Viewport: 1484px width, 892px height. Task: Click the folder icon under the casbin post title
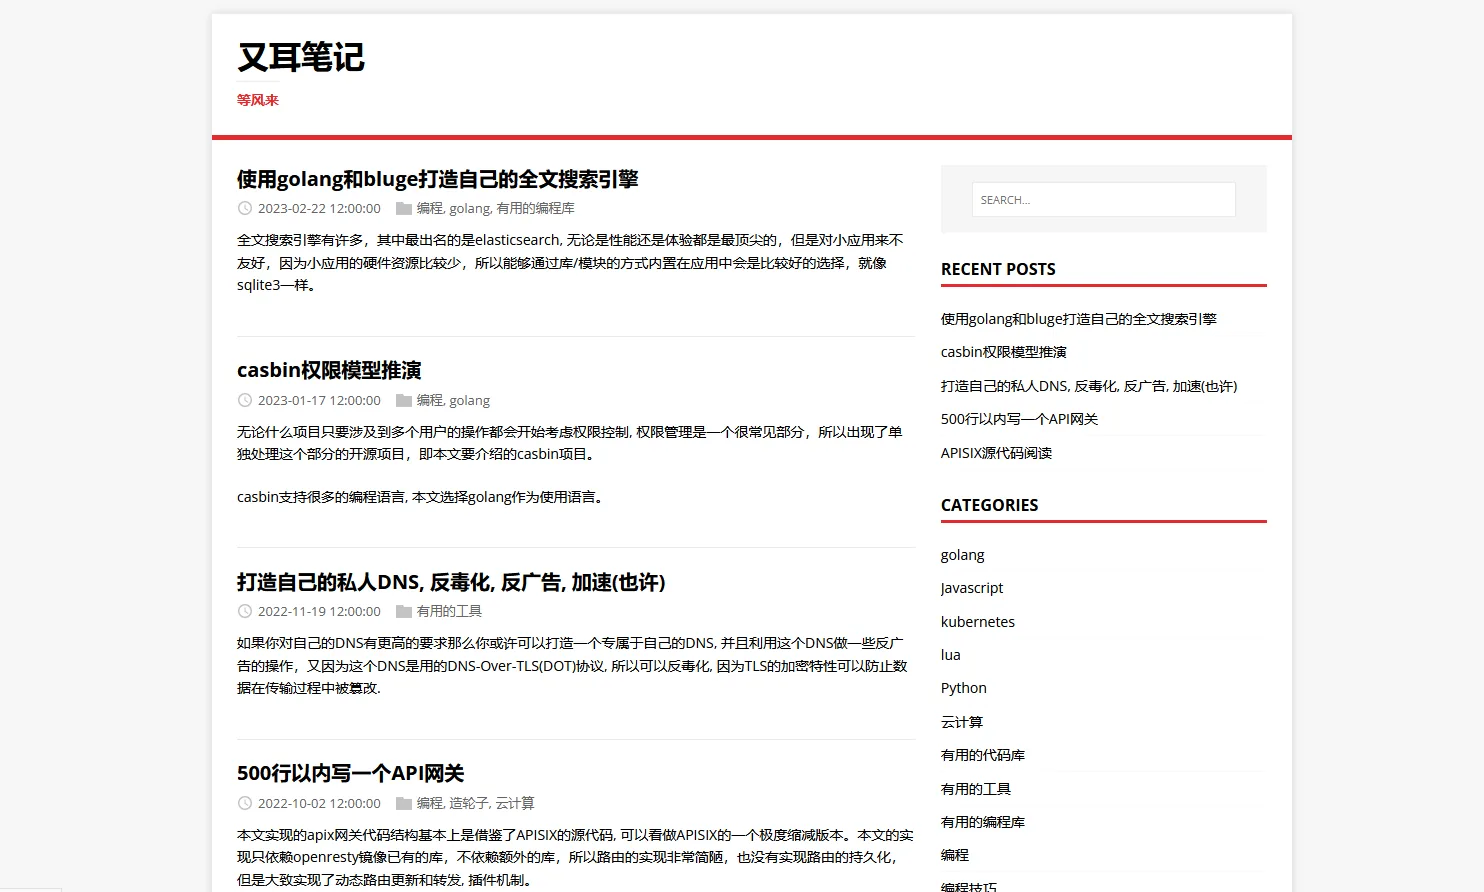click(x=404, y=400)
